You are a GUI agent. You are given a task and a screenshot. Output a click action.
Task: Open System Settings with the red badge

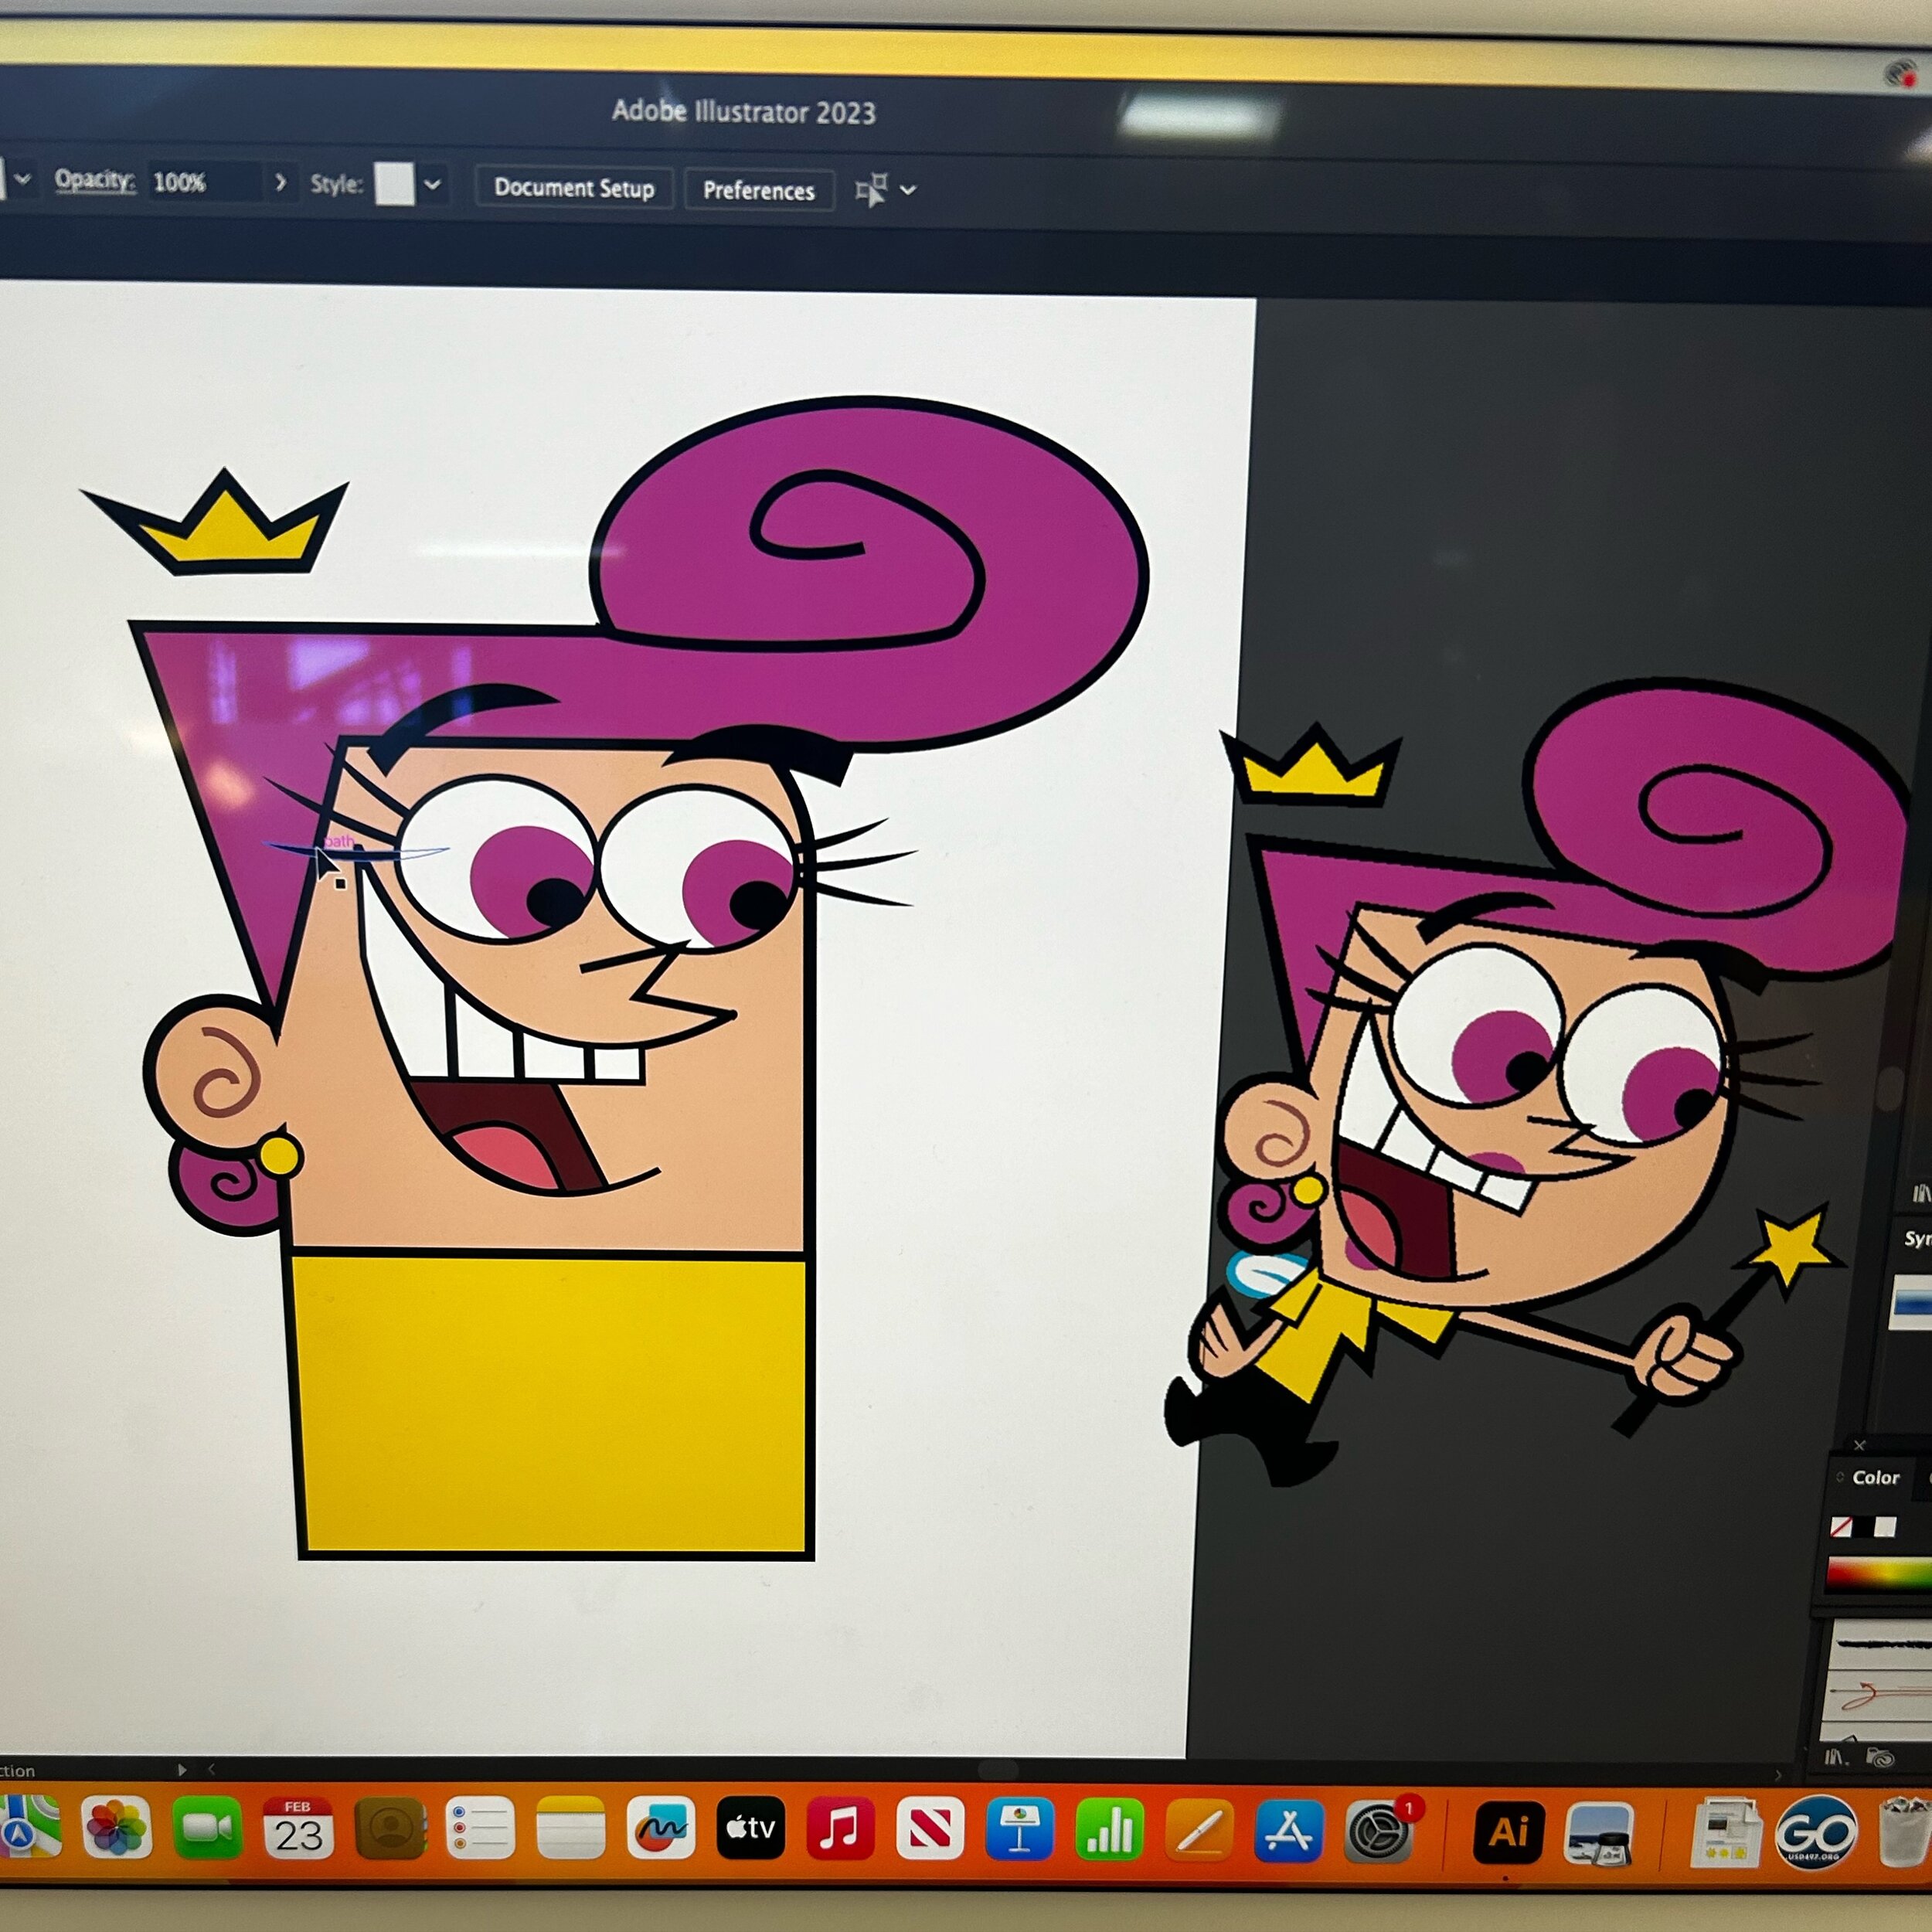click(x=1380, y=1831)
